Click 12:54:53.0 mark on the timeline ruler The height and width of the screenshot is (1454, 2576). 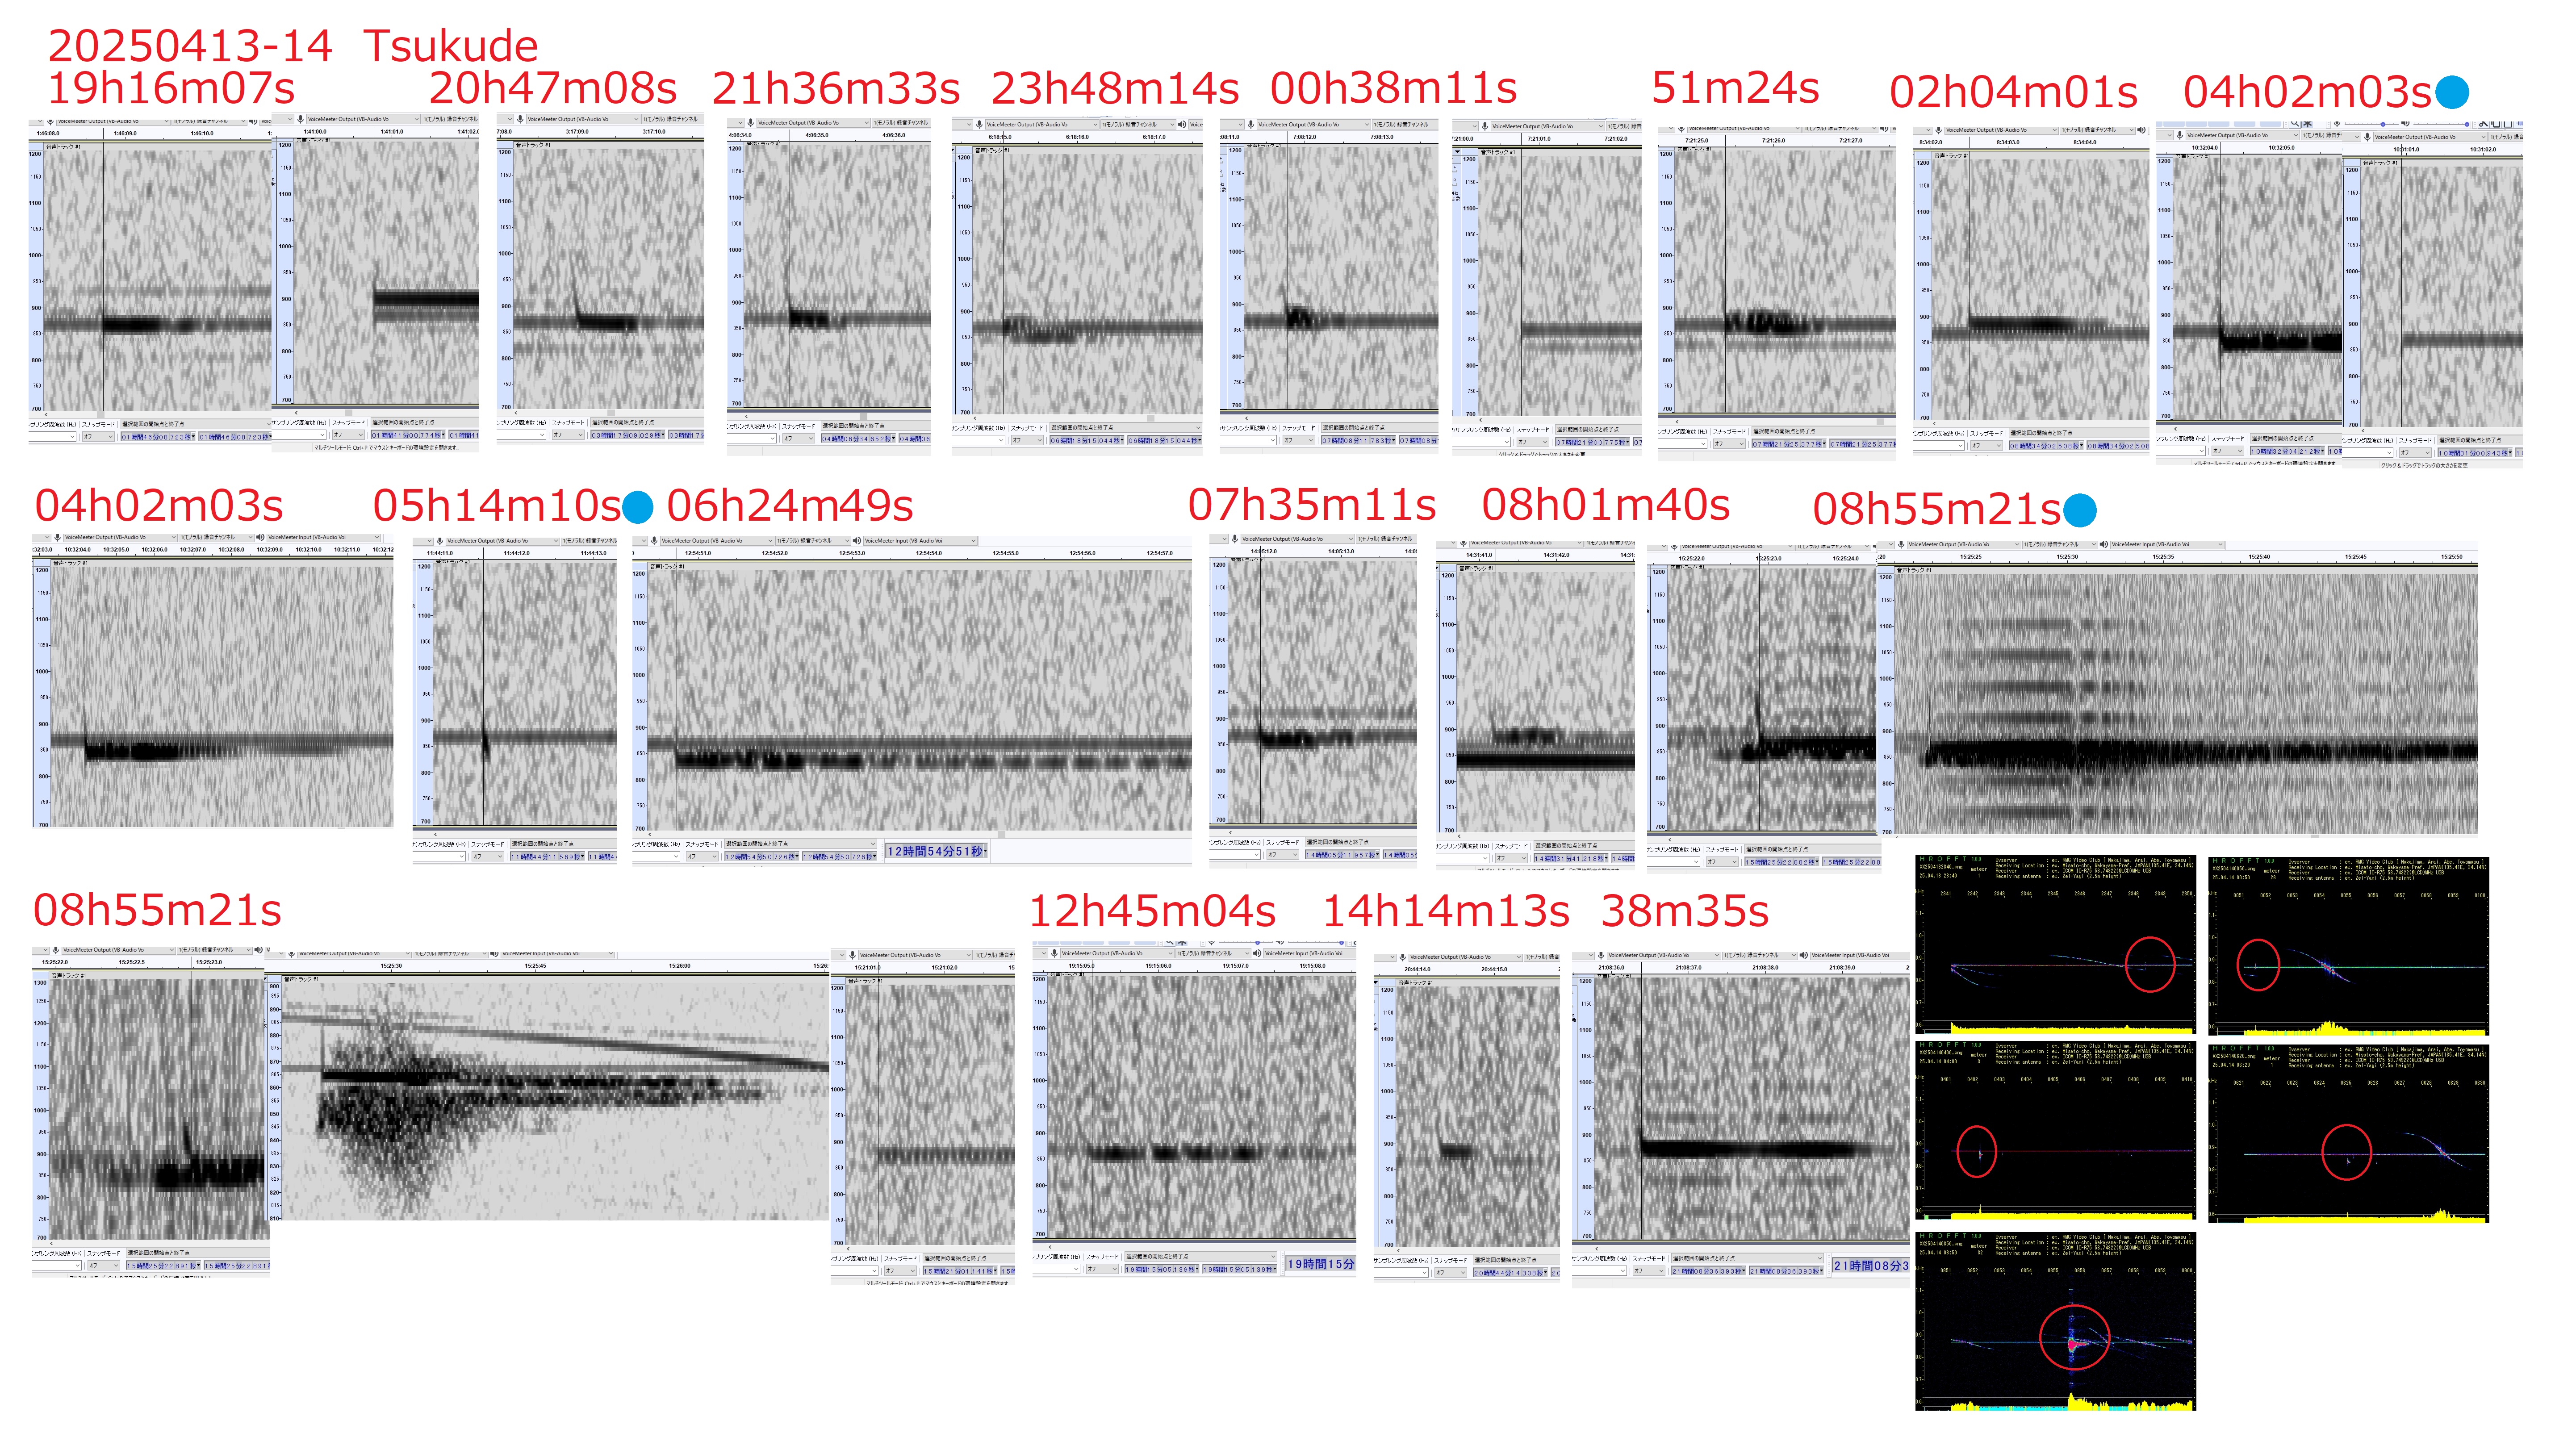pos(851,553)
